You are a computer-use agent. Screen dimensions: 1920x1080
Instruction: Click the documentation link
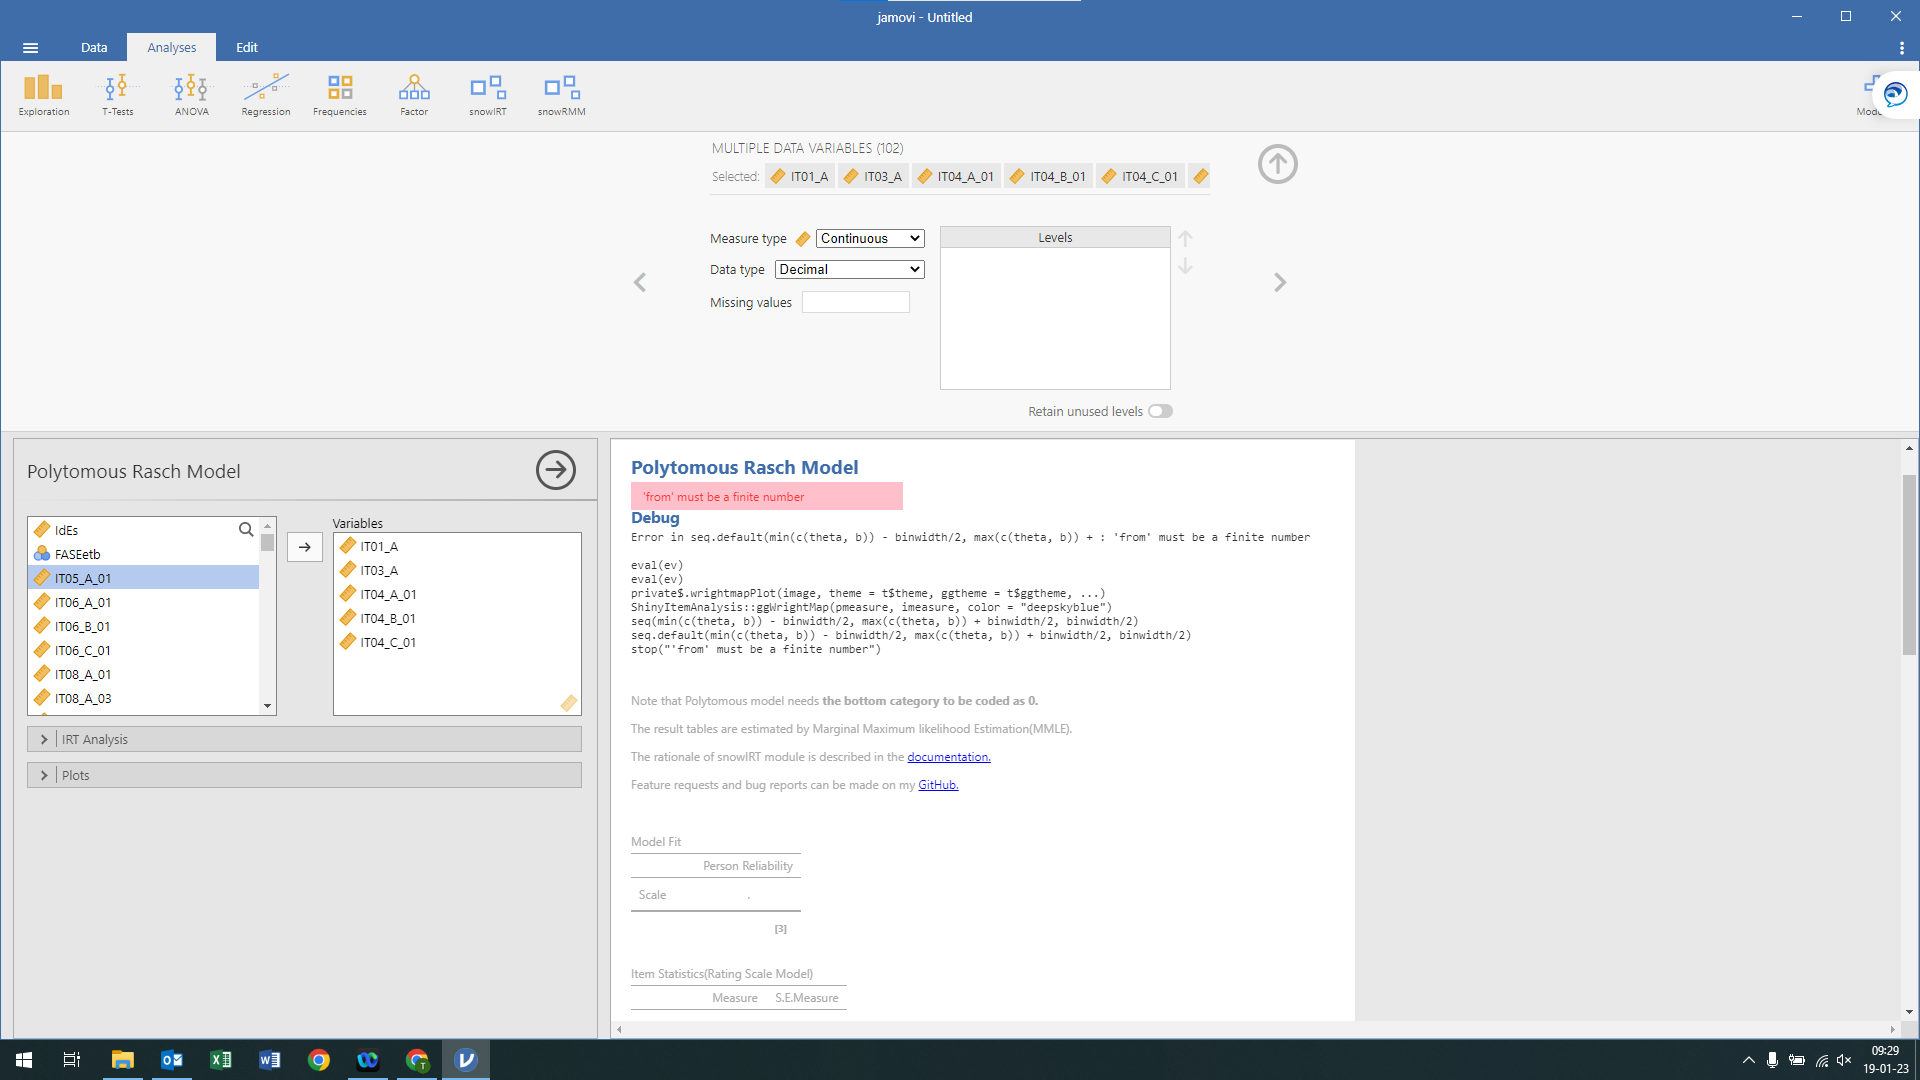[947, 756]
